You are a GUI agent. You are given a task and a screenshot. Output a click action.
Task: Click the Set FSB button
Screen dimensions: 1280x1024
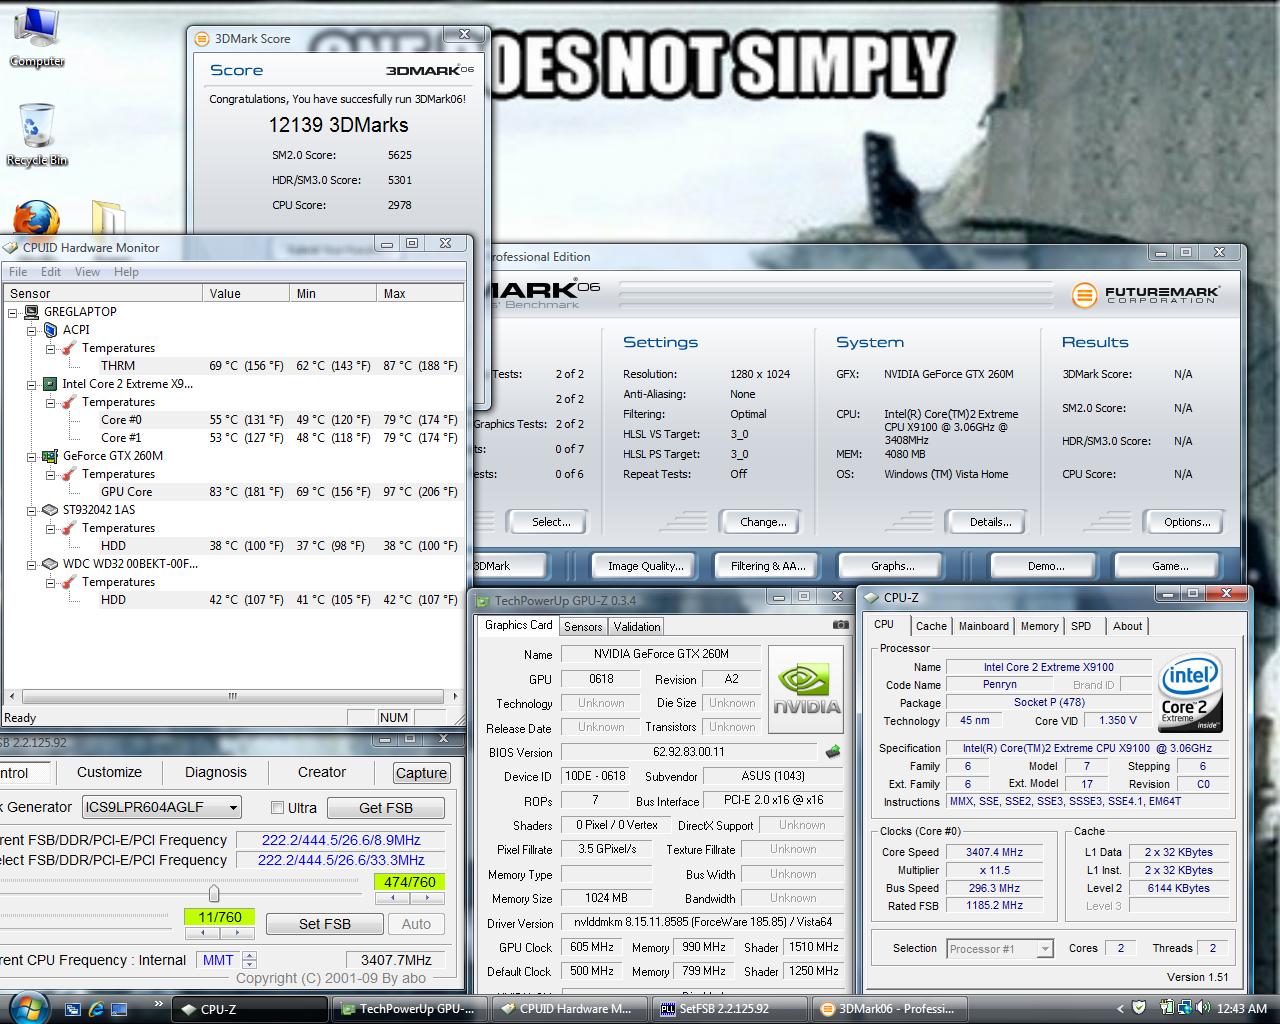[325, 924]
